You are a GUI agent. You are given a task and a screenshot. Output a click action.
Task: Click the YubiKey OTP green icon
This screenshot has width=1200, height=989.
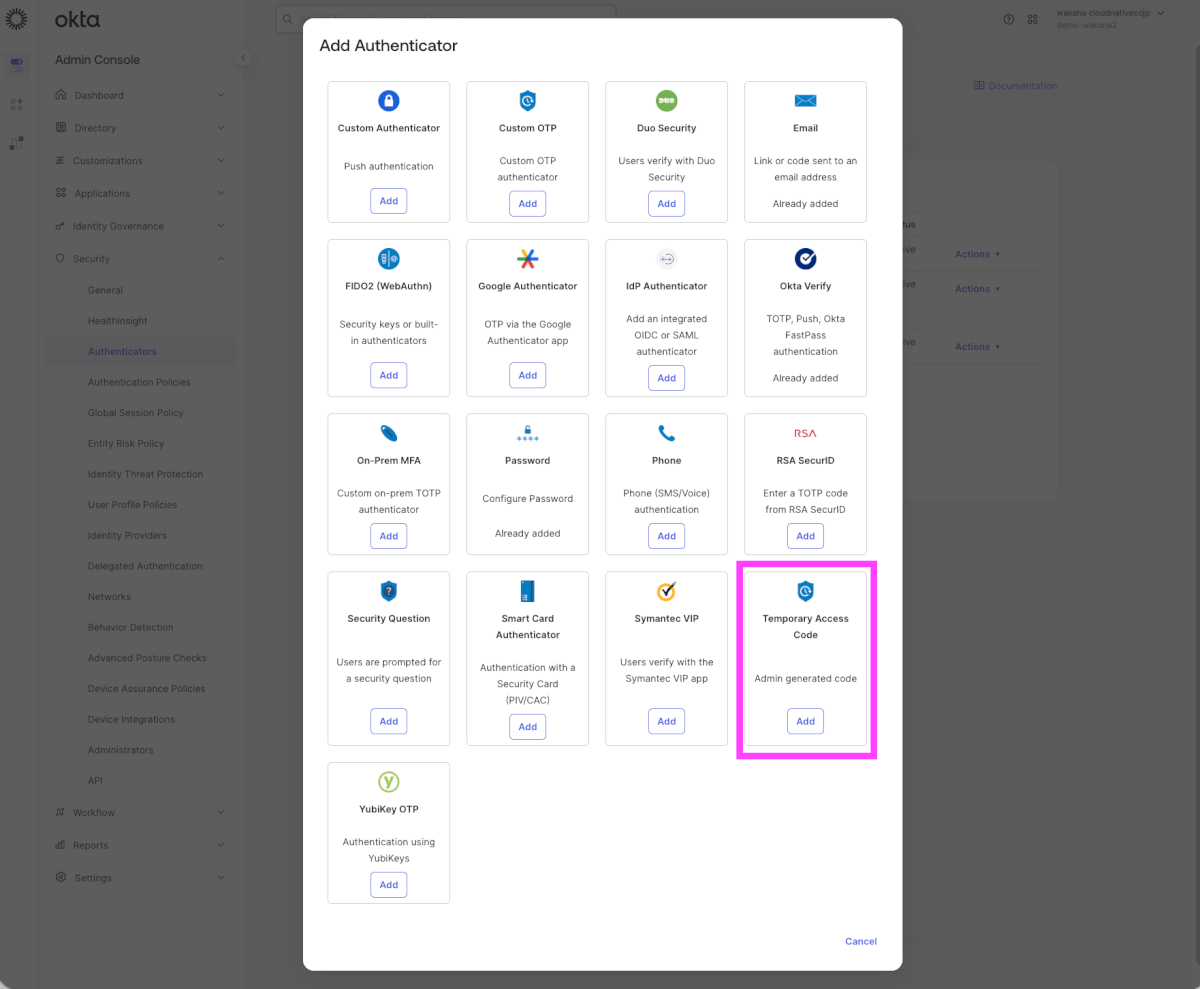coord(389,782)
